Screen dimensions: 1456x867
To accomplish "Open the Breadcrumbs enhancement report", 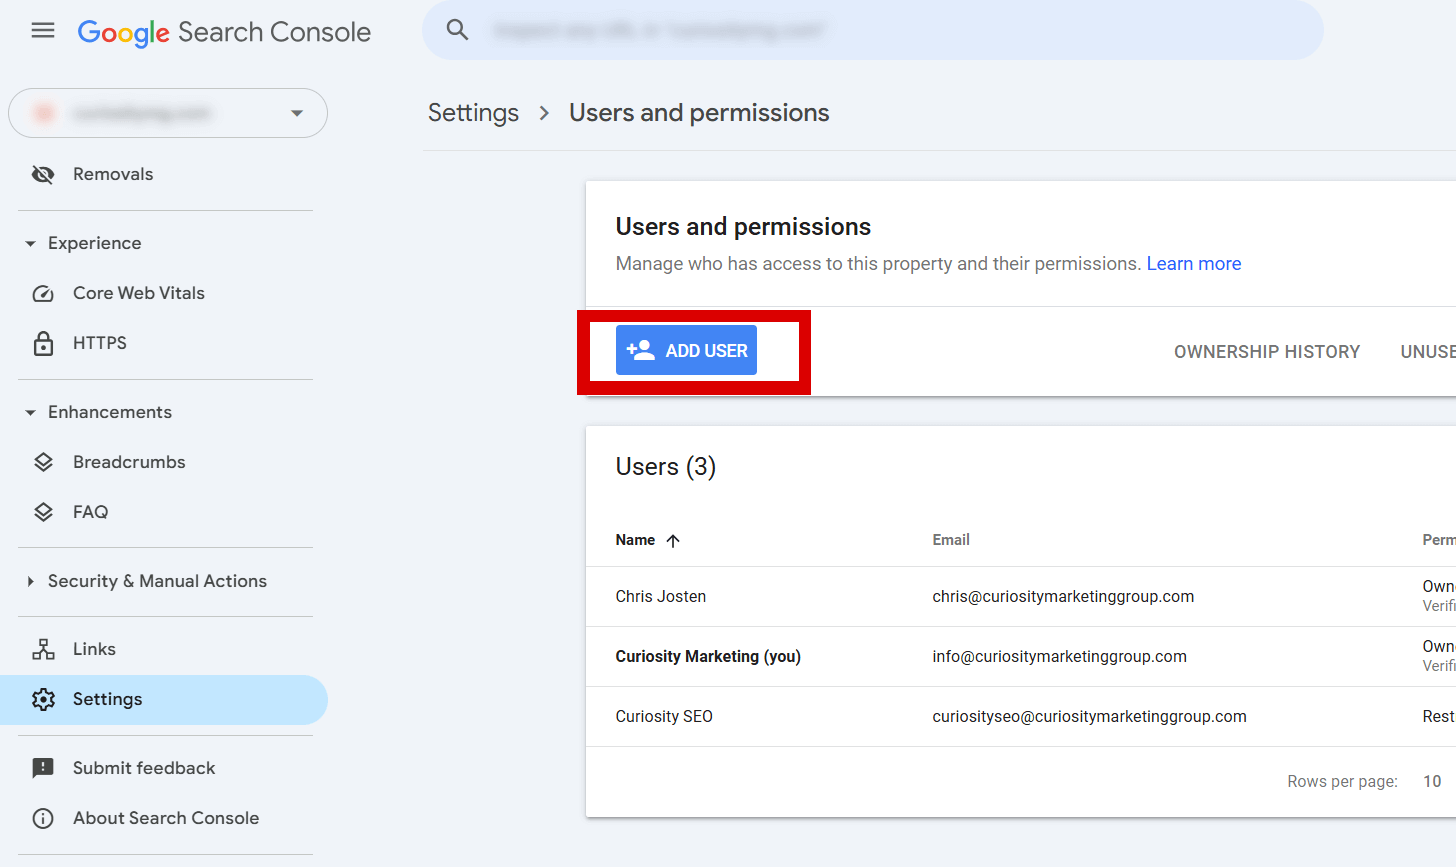I will pos(129,462).
